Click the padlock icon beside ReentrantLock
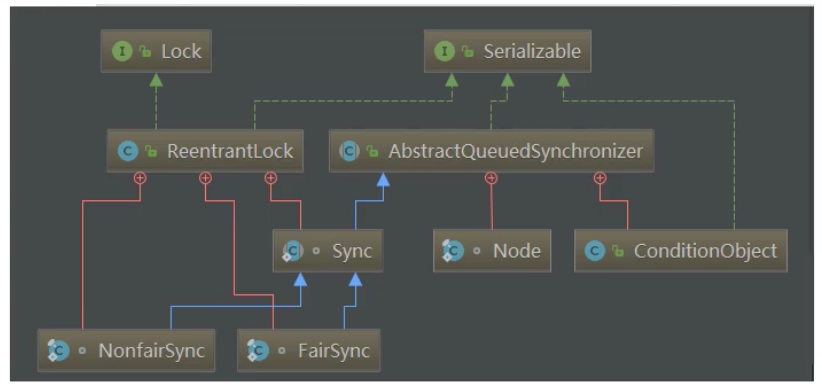This screenshot has width=822, height=391. (151, 152)
